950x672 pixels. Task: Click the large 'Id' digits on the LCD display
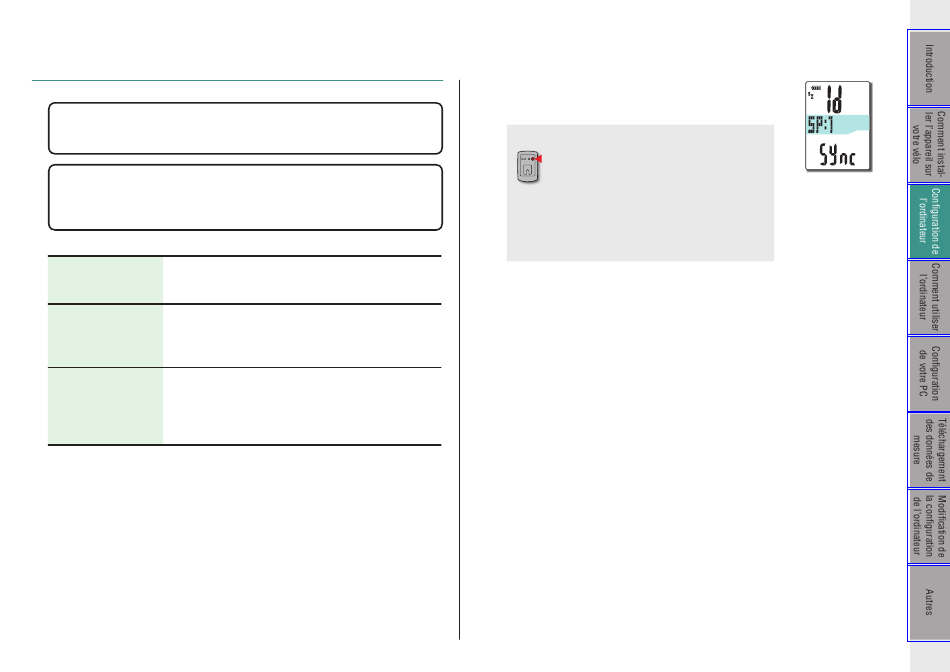(835, 99)
